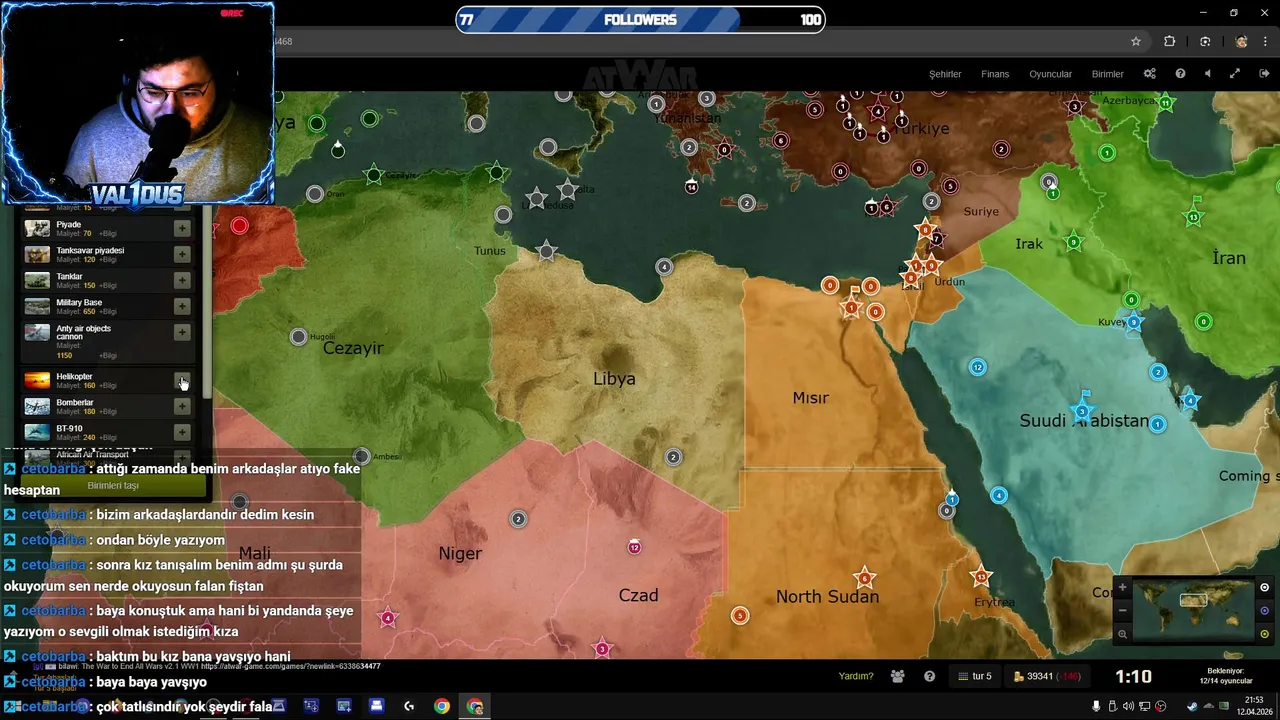
Task: Select the Piyade unit thumbnail
Action: click(x=37, y=228)
